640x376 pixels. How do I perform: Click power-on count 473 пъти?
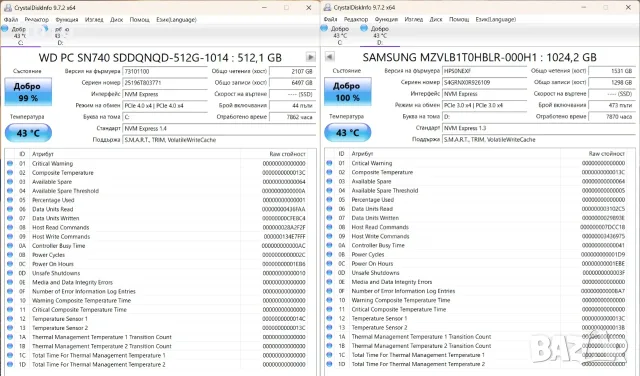(x=612, y=105)
